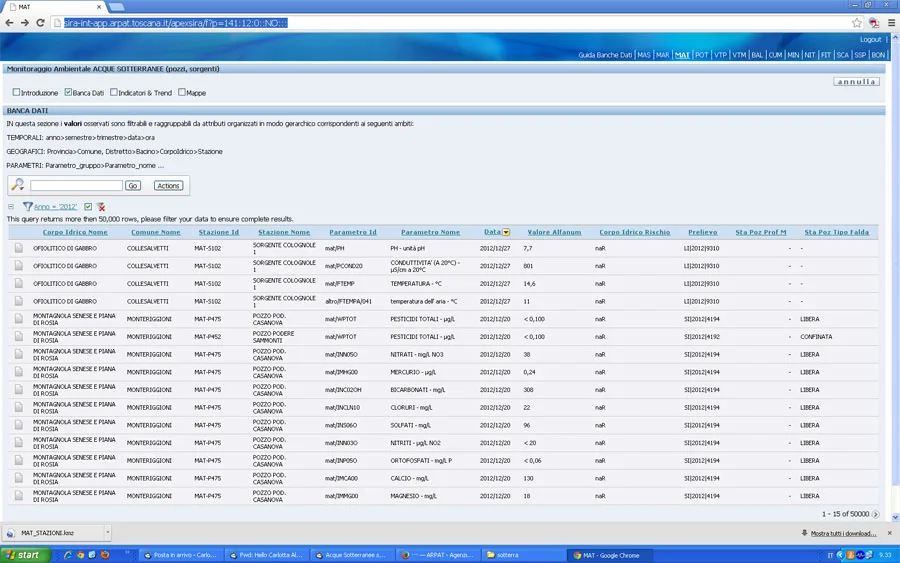Click into the report search text field
Screen dimensions: 900x563
pos(76,186)
